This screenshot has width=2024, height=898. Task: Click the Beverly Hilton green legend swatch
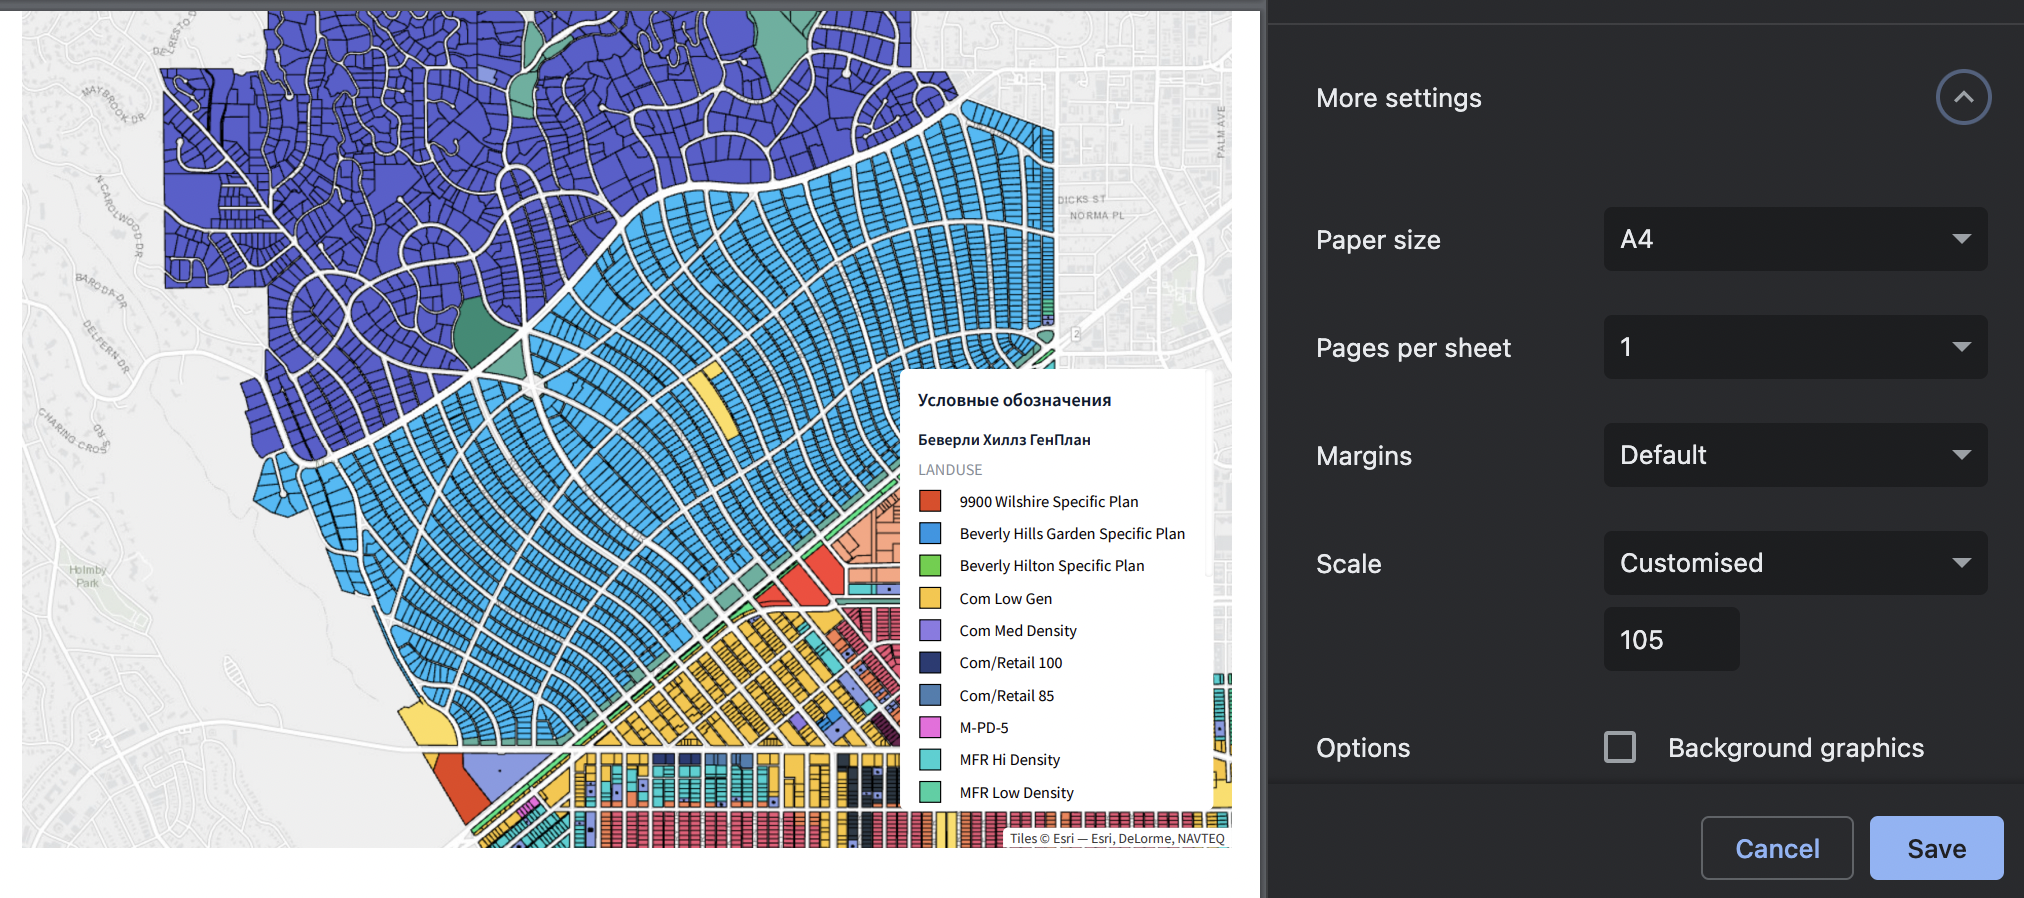coord(930,565)
